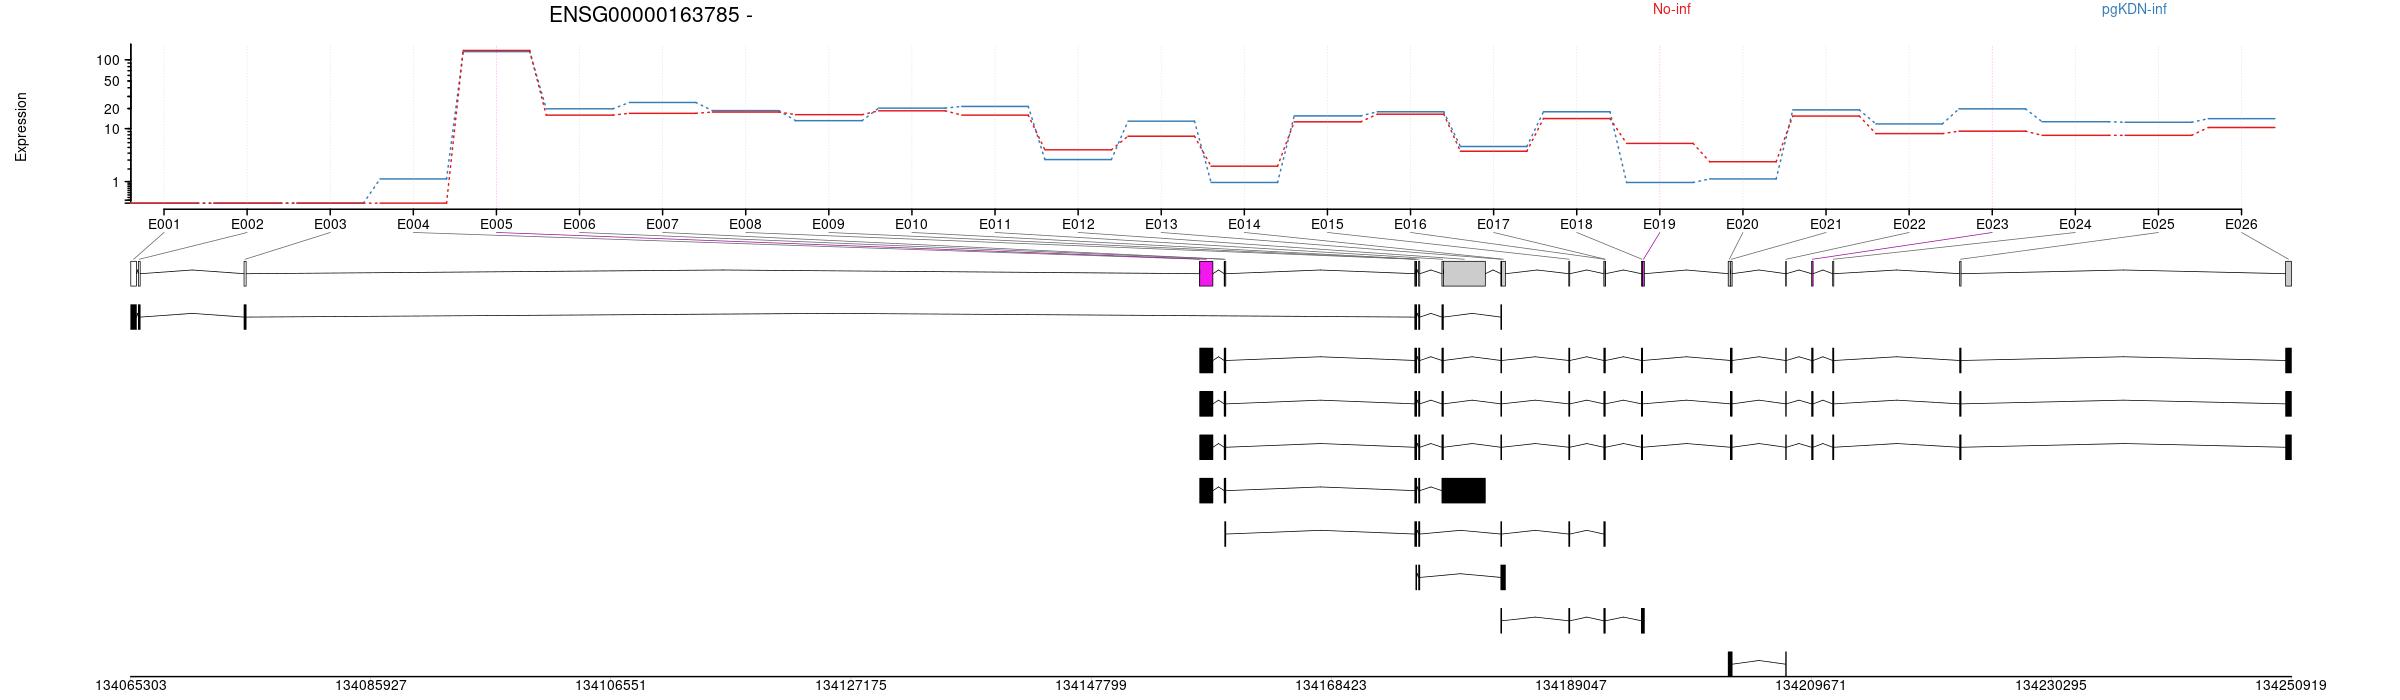Click the y-axis tick value 10
The height and width of the screenshot is (700, 2400).
point(112,130)
